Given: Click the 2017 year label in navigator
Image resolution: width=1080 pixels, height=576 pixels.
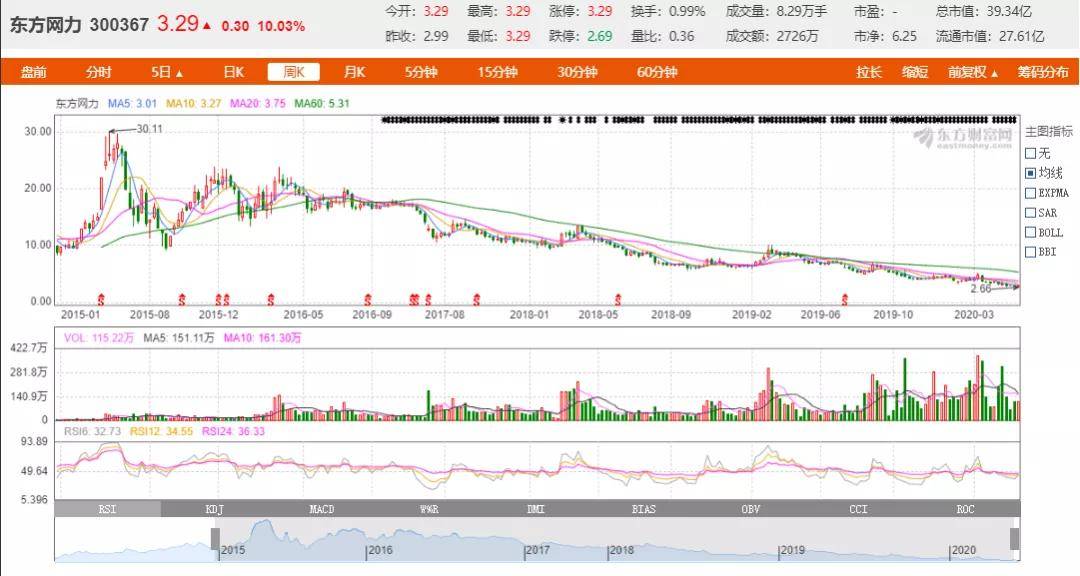Looking at the screenshot, I should click(x=537, y=550).
